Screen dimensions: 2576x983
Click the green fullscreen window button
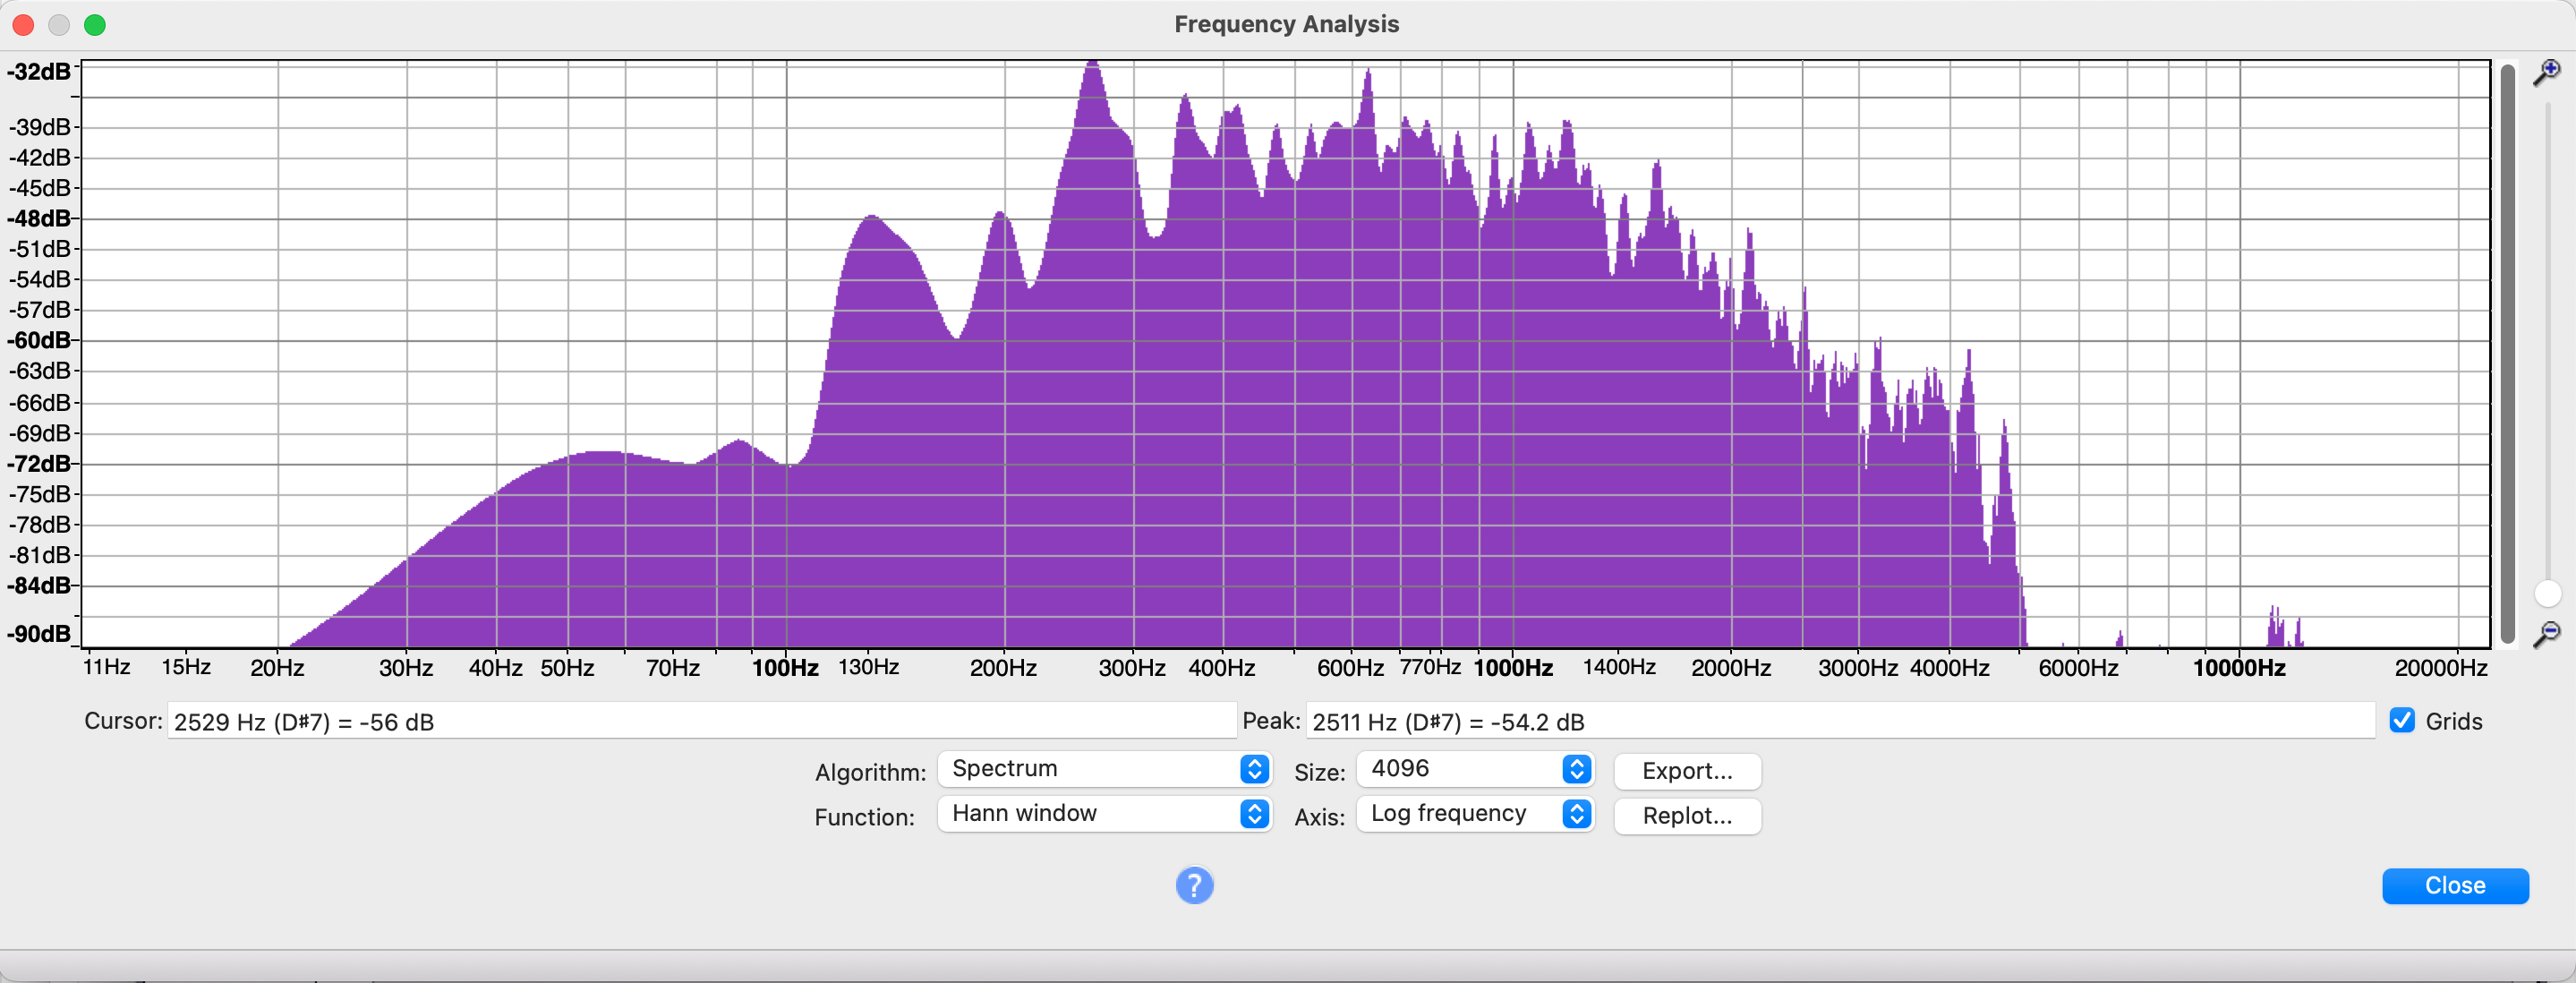(x=95, y=25)
